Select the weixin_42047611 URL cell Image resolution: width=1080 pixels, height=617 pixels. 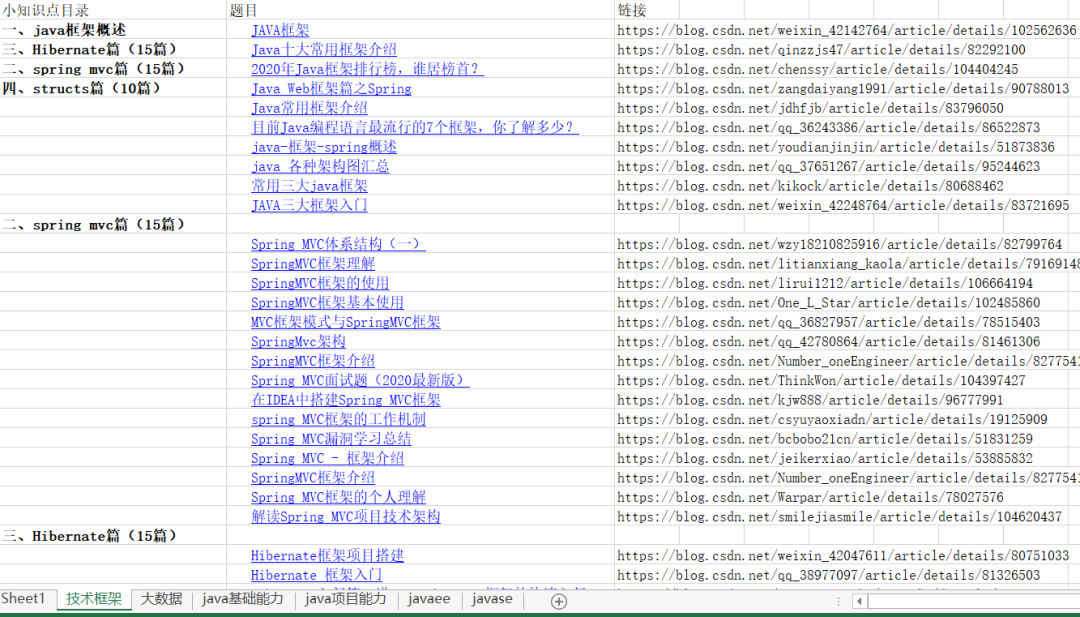pyautogui.click(x=843, y=556)
